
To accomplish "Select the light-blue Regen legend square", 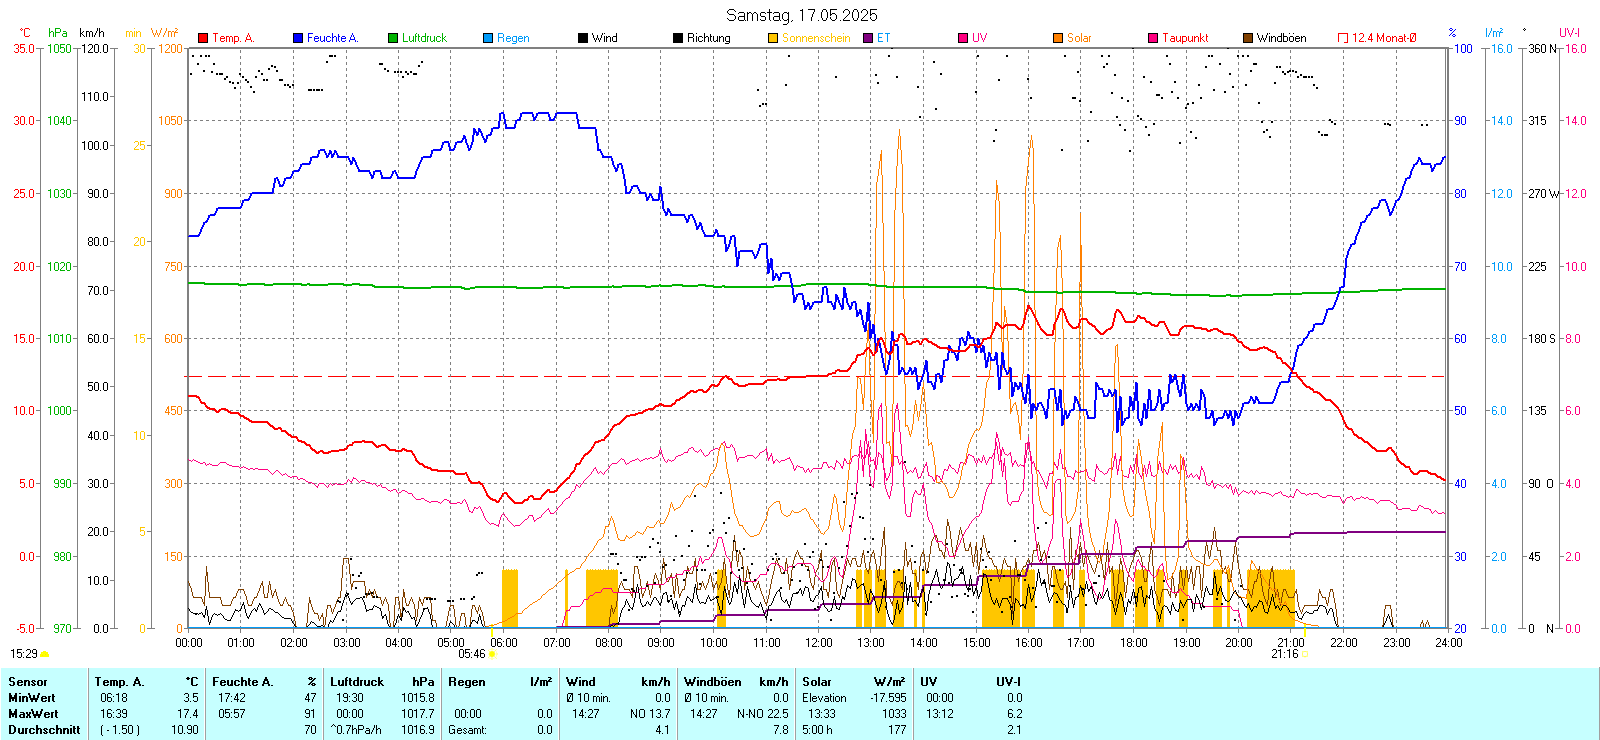I will coord(488,38).
